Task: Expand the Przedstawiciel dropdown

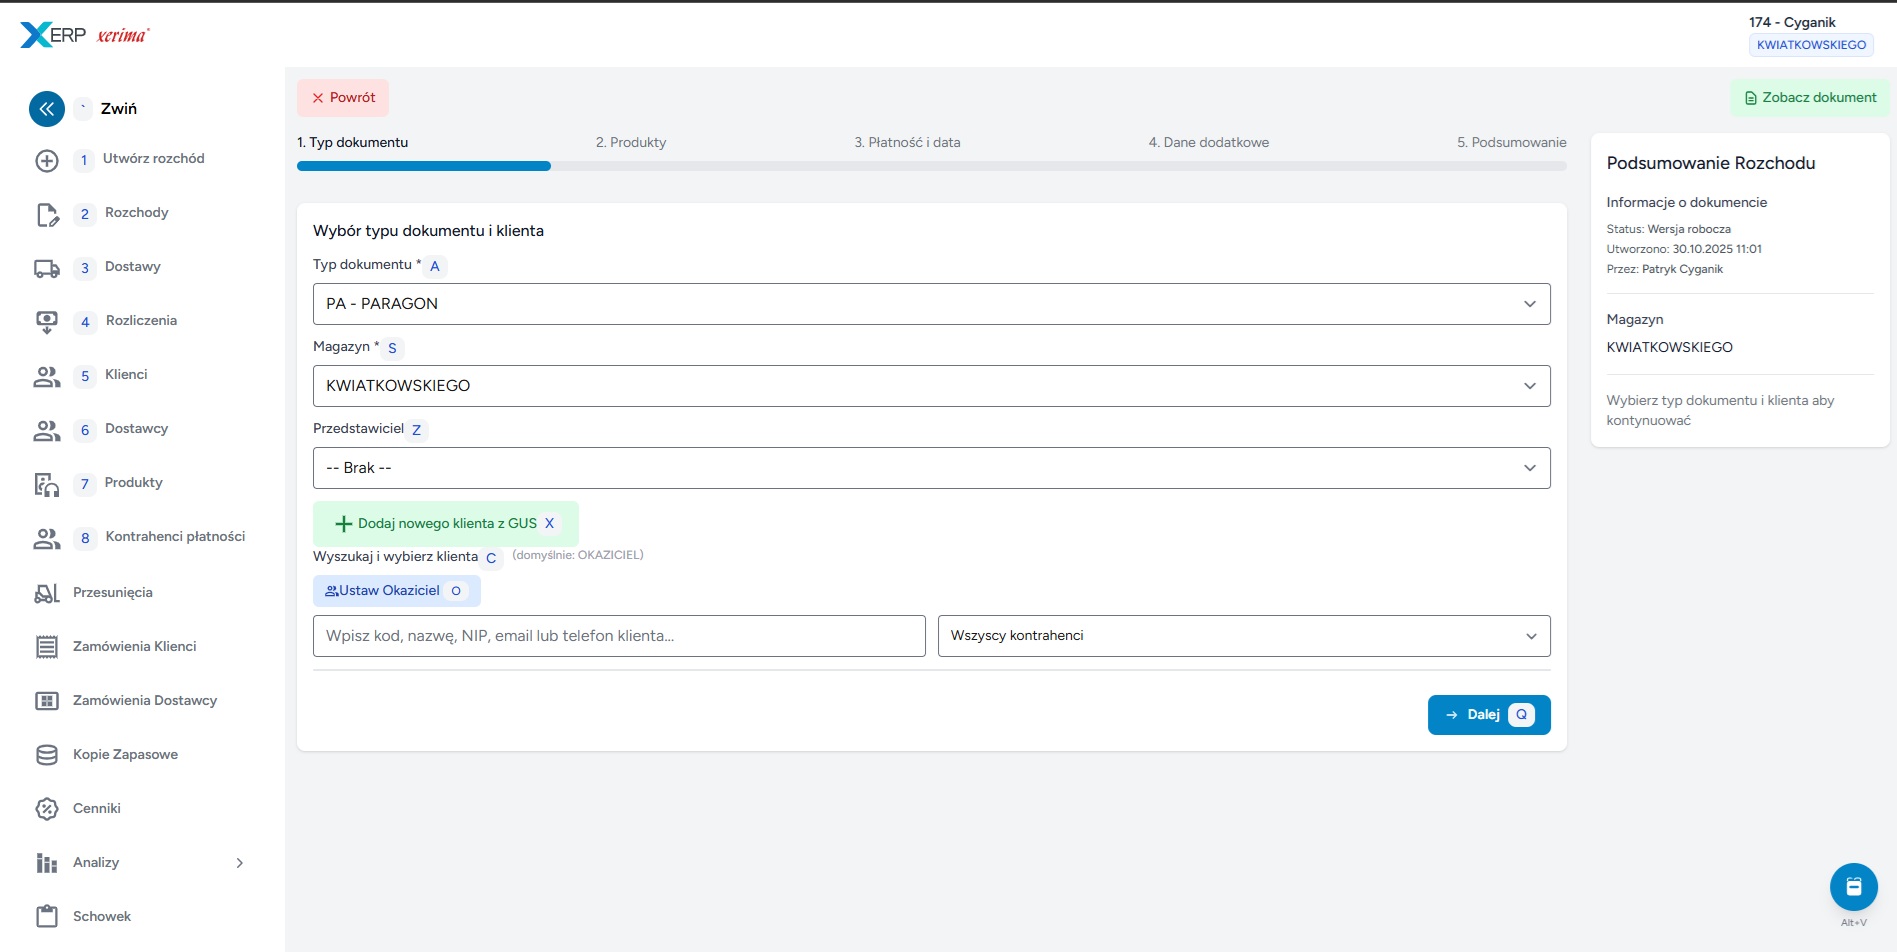Action: tap(931, 468)
